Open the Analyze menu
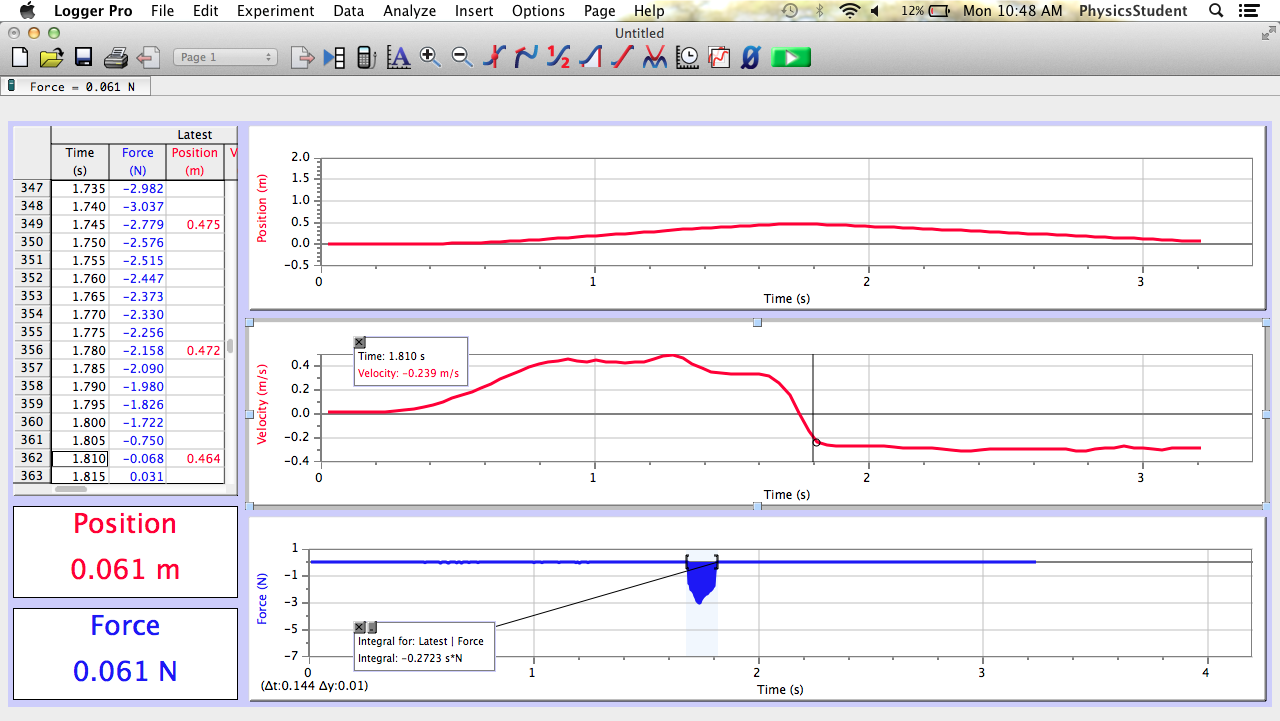The image size is (1280, 721). pos(409,11)
